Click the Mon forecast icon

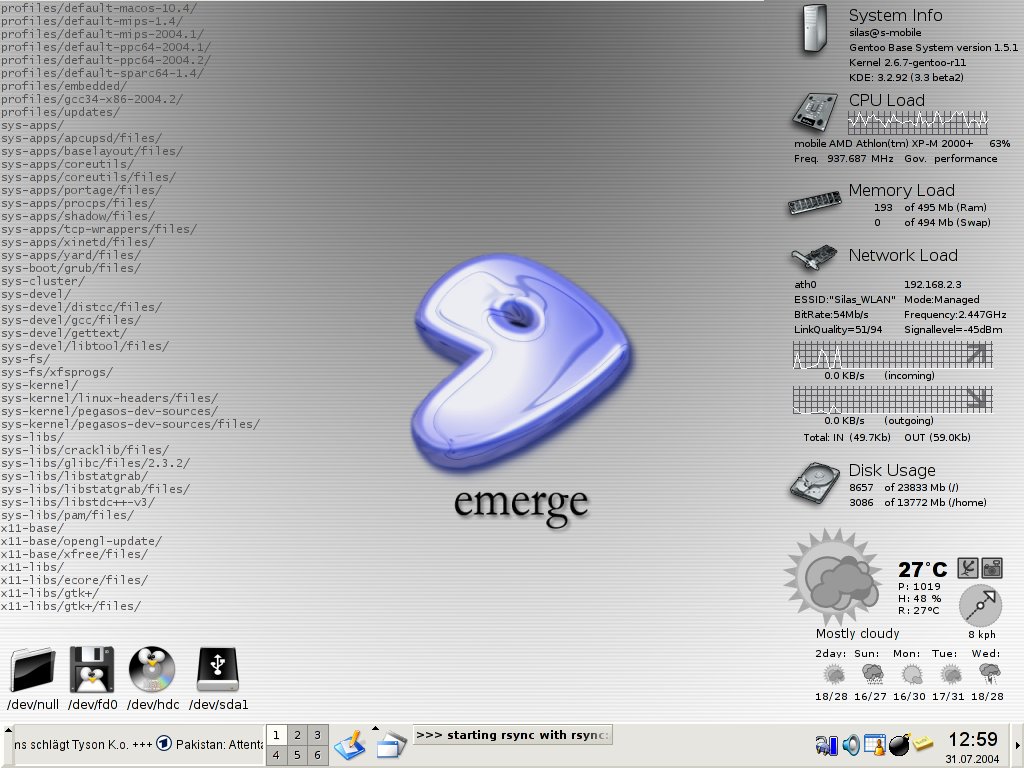912,674
